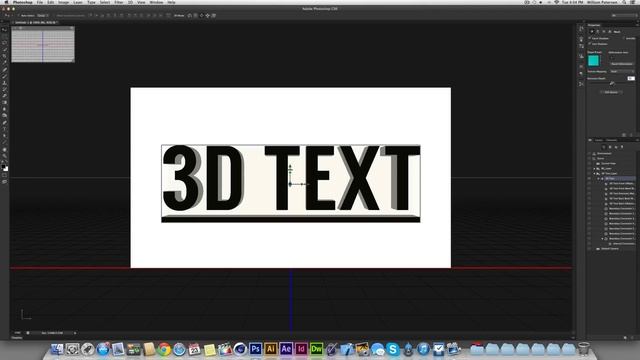Switch to the Mesh properties tab
This screenshot has height=360, width=640.
click(592, 31)
